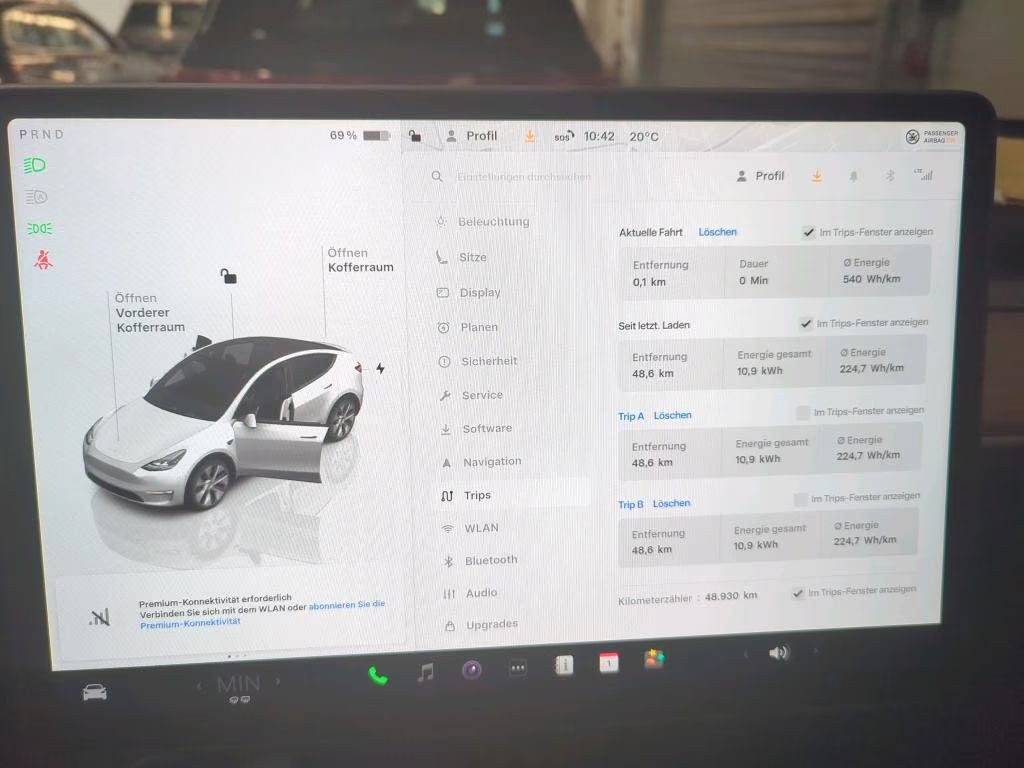Open Navigation settings menu
This screenshot has width=1024, height=768.
click(482, 462)
